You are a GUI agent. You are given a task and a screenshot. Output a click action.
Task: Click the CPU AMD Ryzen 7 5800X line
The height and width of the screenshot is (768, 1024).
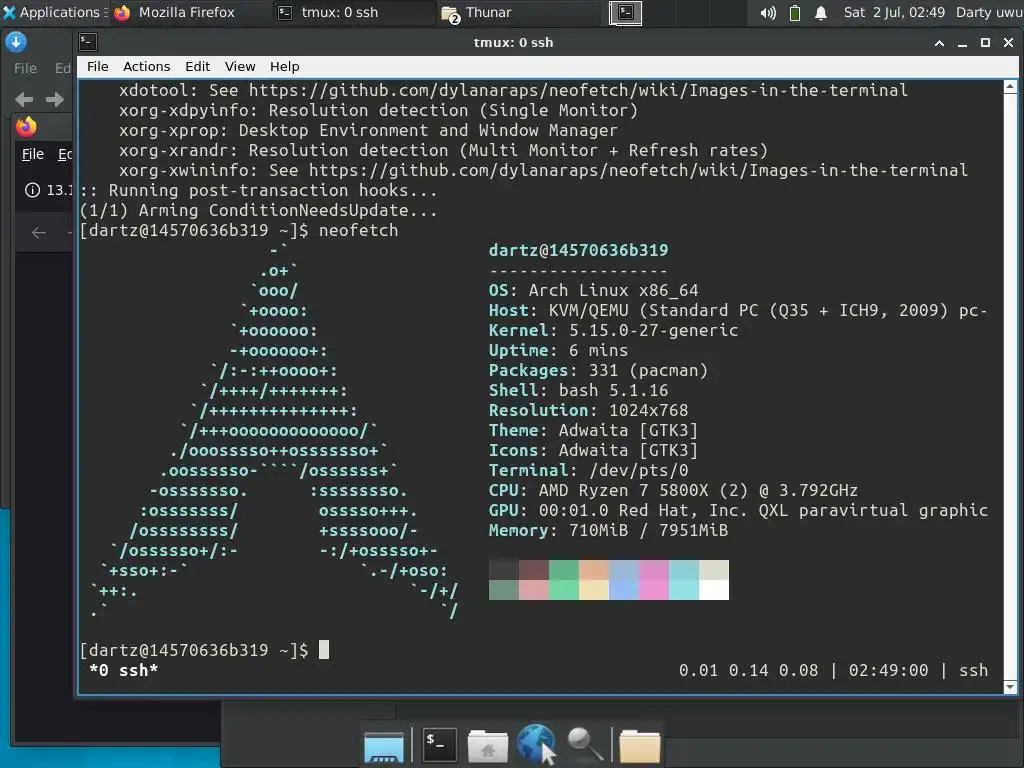pos(673,490)
